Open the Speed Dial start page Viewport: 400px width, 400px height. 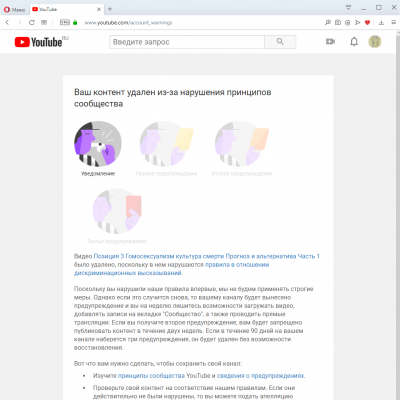pyautogui.click(x=44, y=23)
